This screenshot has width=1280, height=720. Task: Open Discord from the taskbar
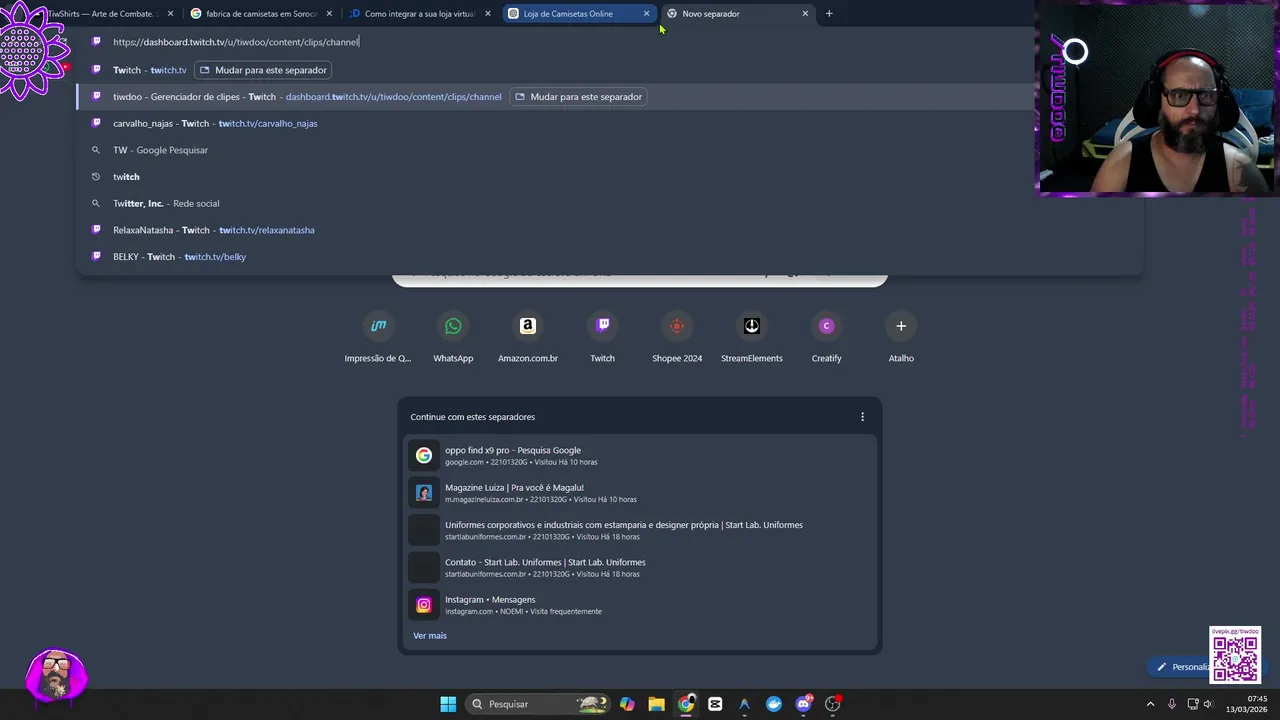tap(803, 704)
